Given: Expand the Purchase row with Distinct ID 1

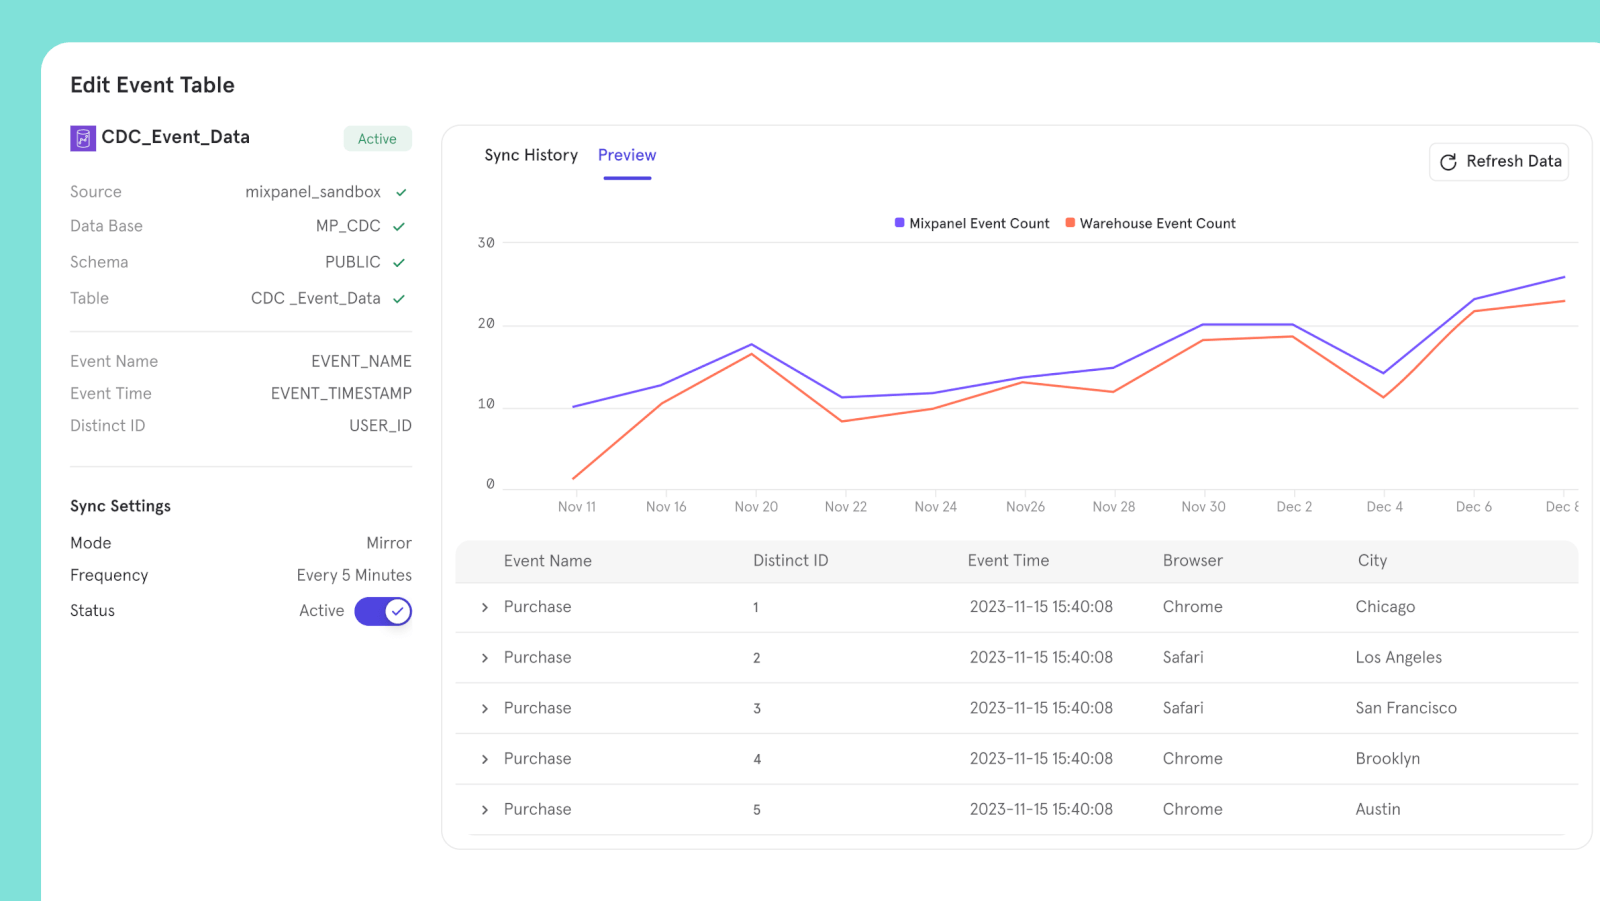Looking at the screenshot, I should (x=485, y=608).
